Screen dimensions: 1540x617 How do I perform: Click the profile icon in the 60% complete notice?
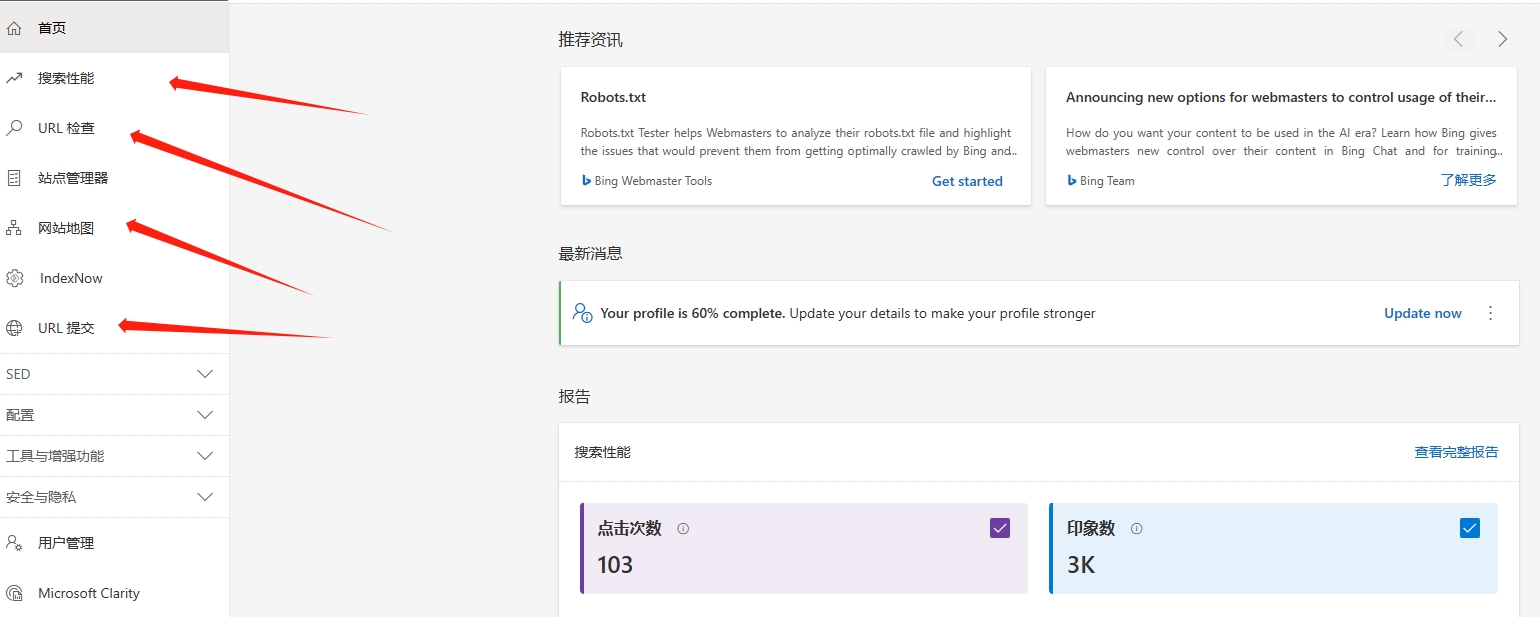[x=582, y=313]
